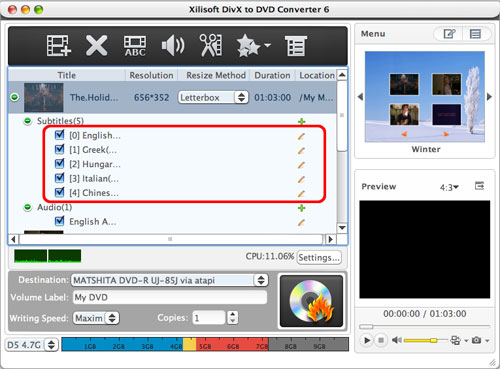Click the Copies number field
The height and width of the screenshot is (369, 500).
tap(209, 318)
